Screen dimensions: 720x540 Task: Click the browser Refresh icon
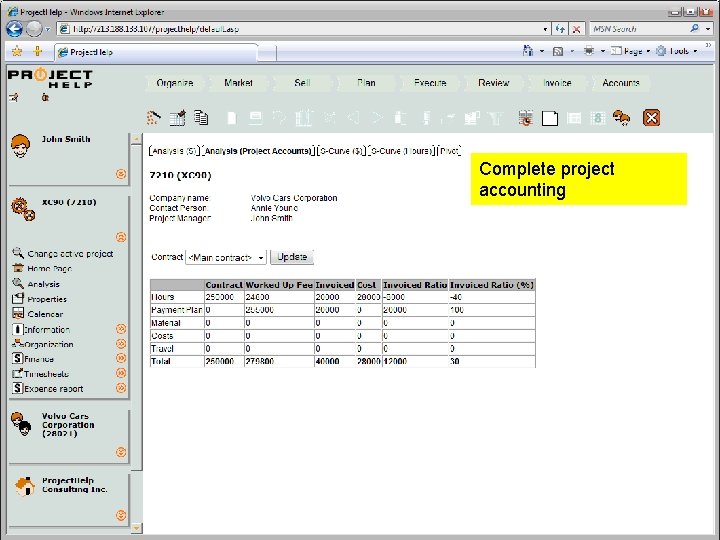pyautogui.click(x=560, y=29)
